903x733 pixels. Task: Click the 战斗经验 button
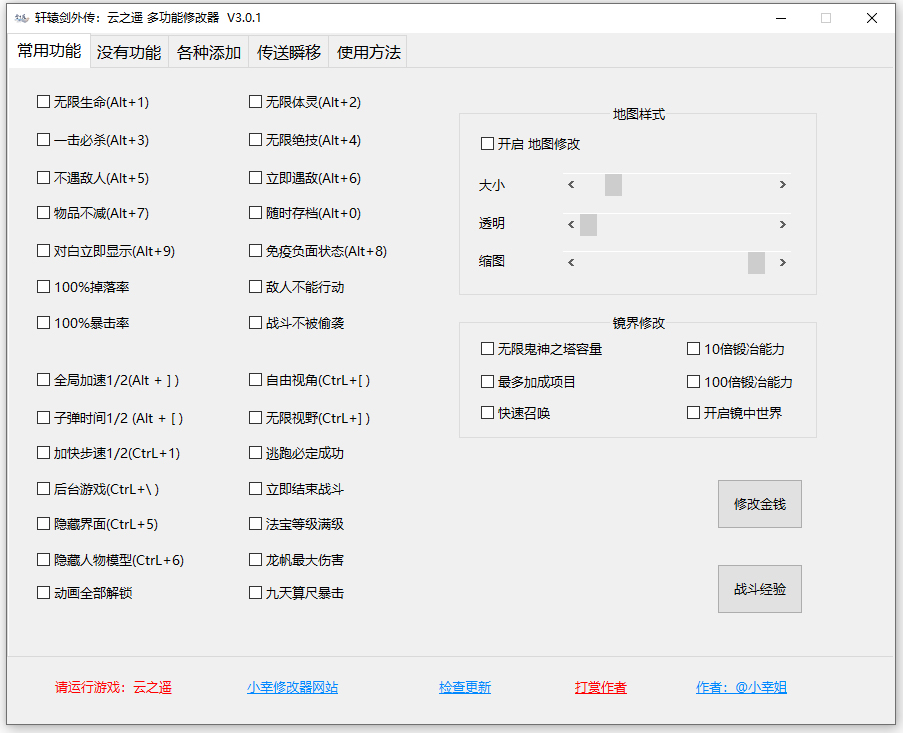coord(759,589)
